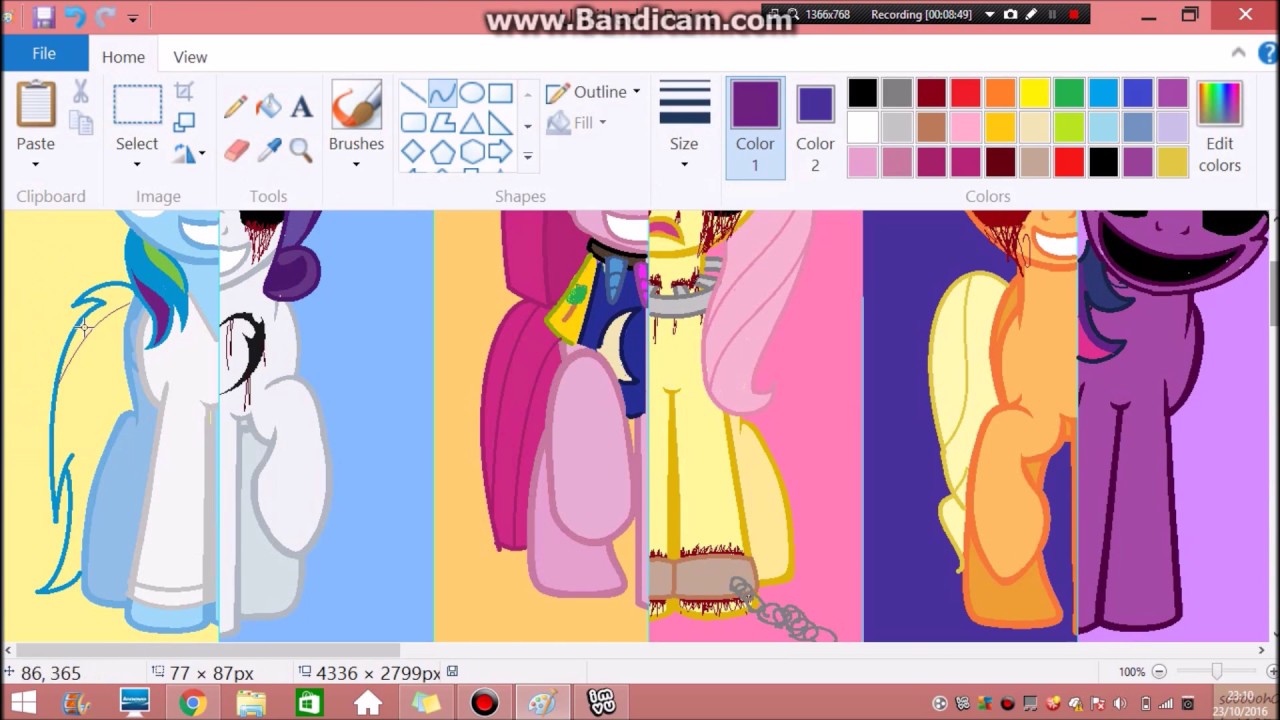Choose the Right arrow shape
Screen dimensions: 1280x720
(500, 152)
